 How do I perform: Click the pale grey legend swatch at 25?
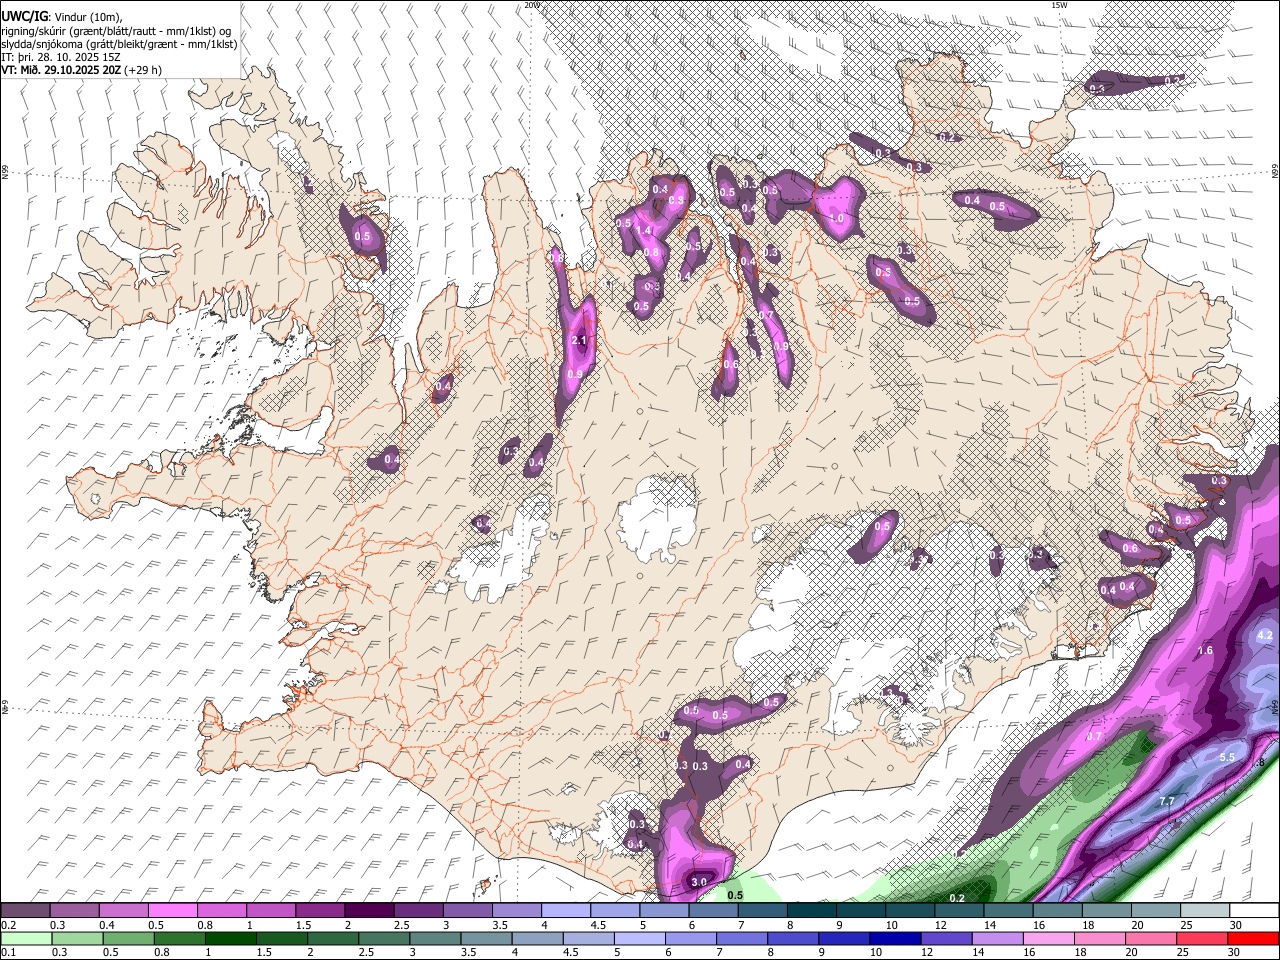1204,910
